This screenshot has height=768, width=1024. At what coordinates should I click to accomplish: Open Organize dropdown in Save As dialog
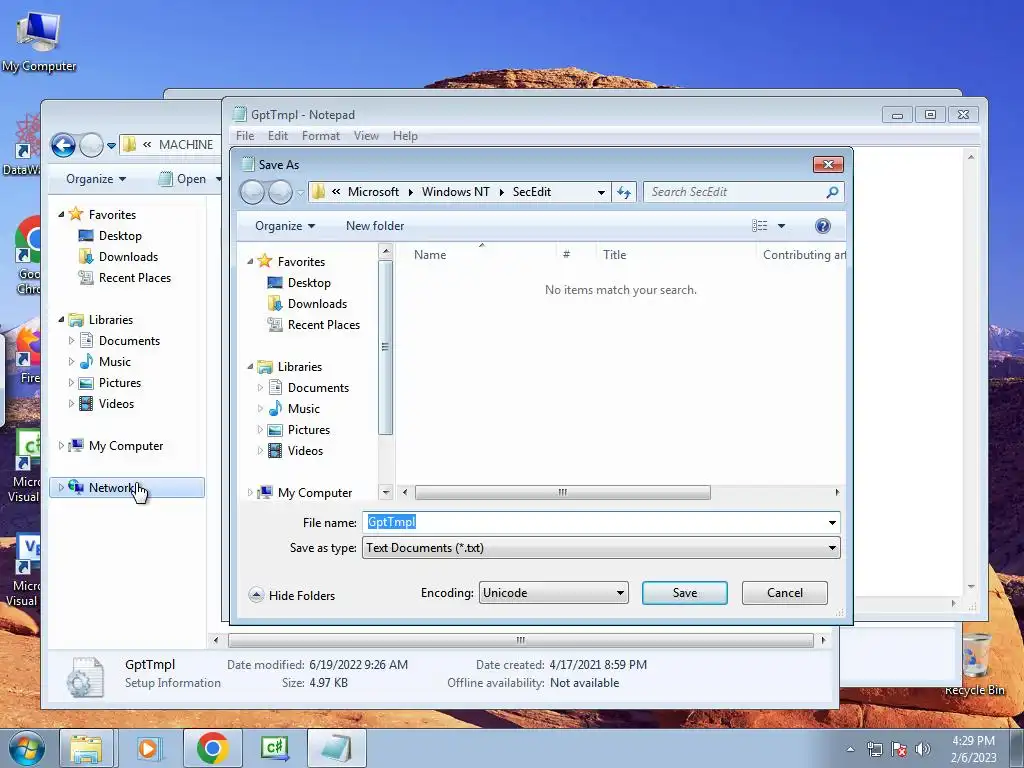[285, 226]
